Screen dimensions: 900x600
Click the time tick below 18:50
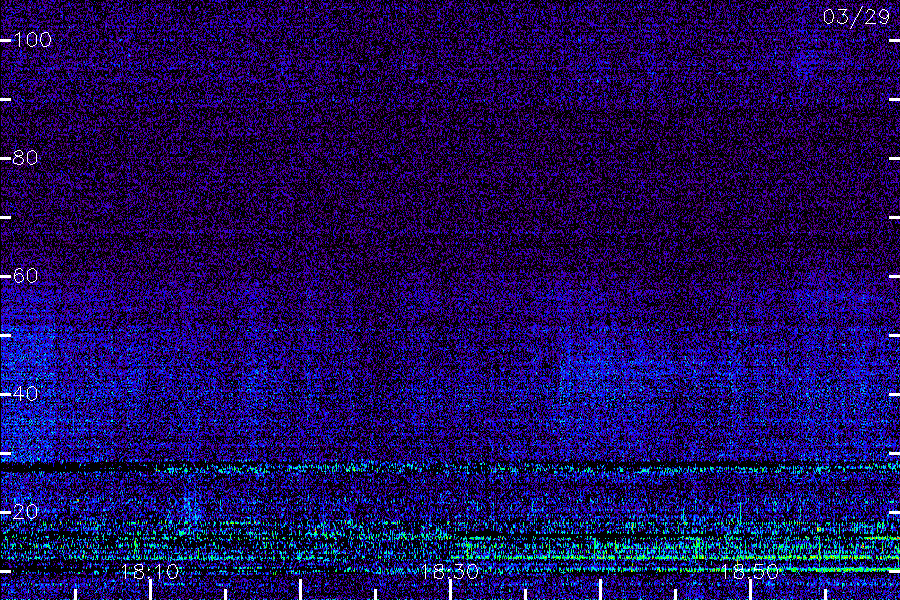750,590
